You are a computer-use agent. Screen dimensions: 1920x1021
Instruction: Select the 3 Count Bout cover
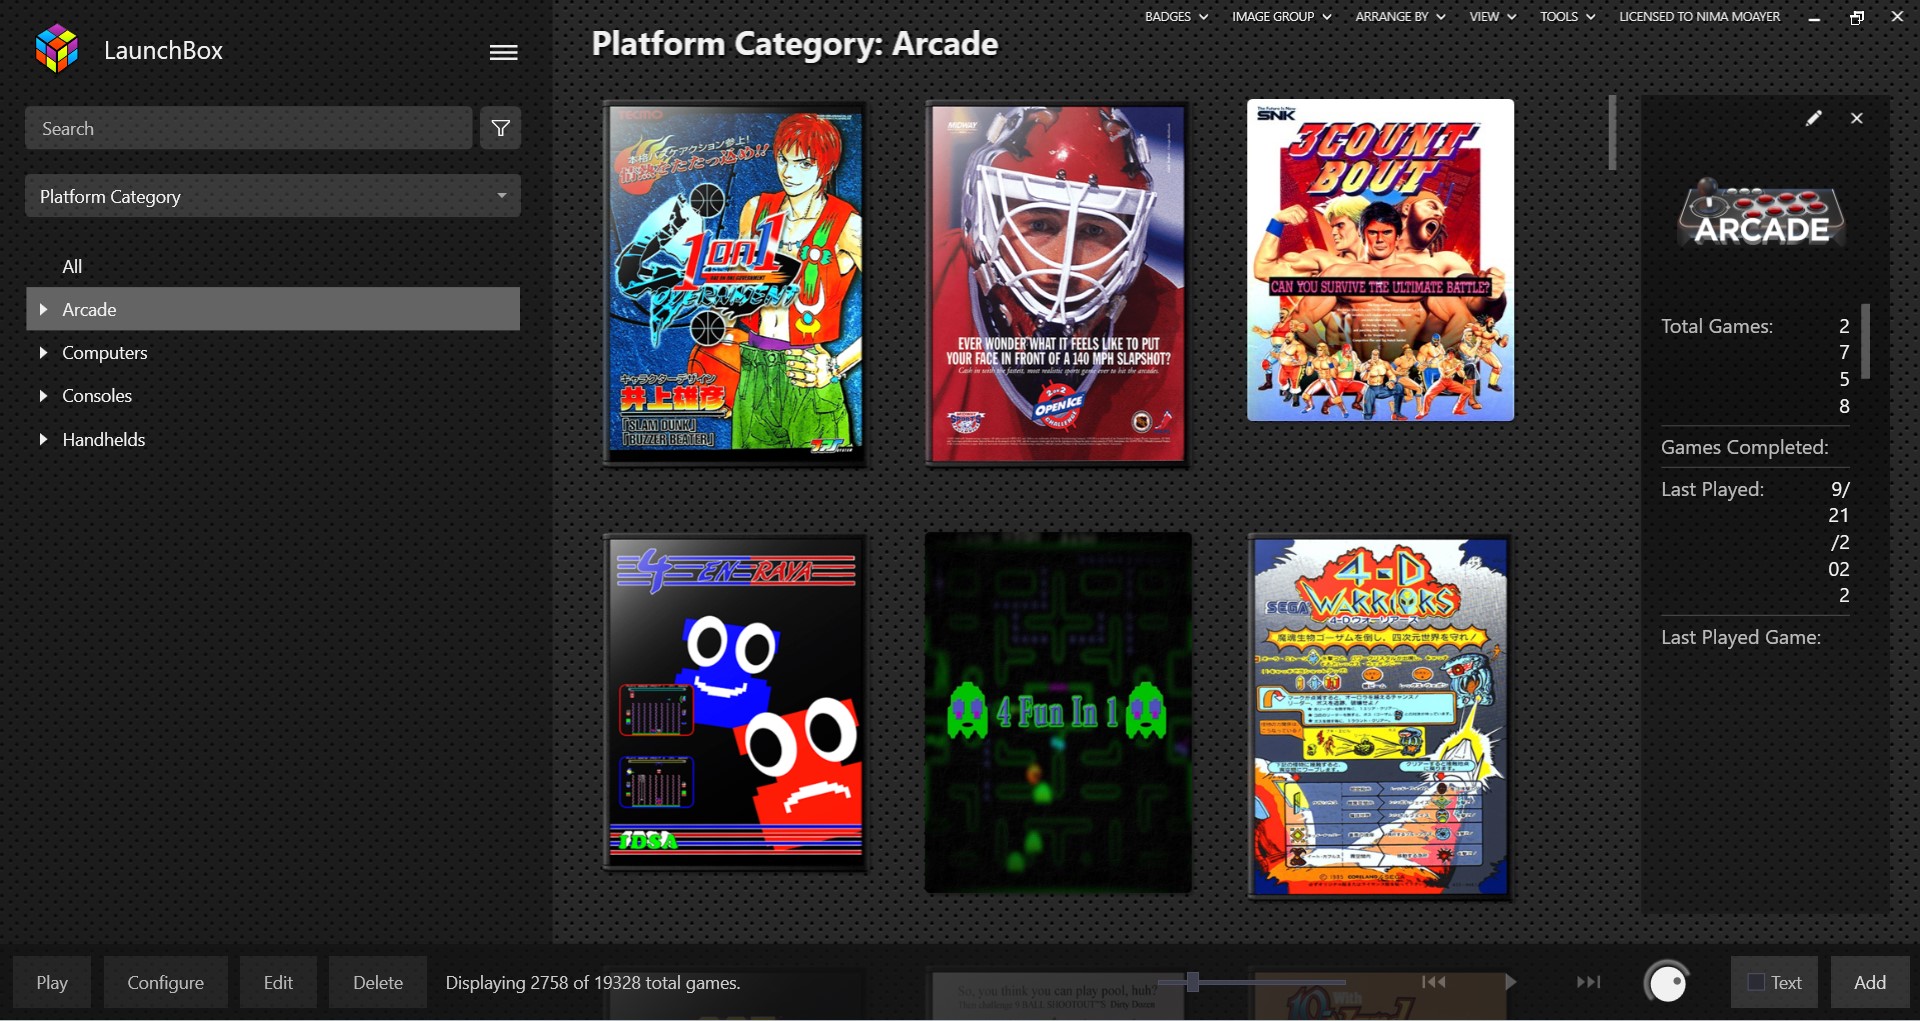tap(1380, 260)
